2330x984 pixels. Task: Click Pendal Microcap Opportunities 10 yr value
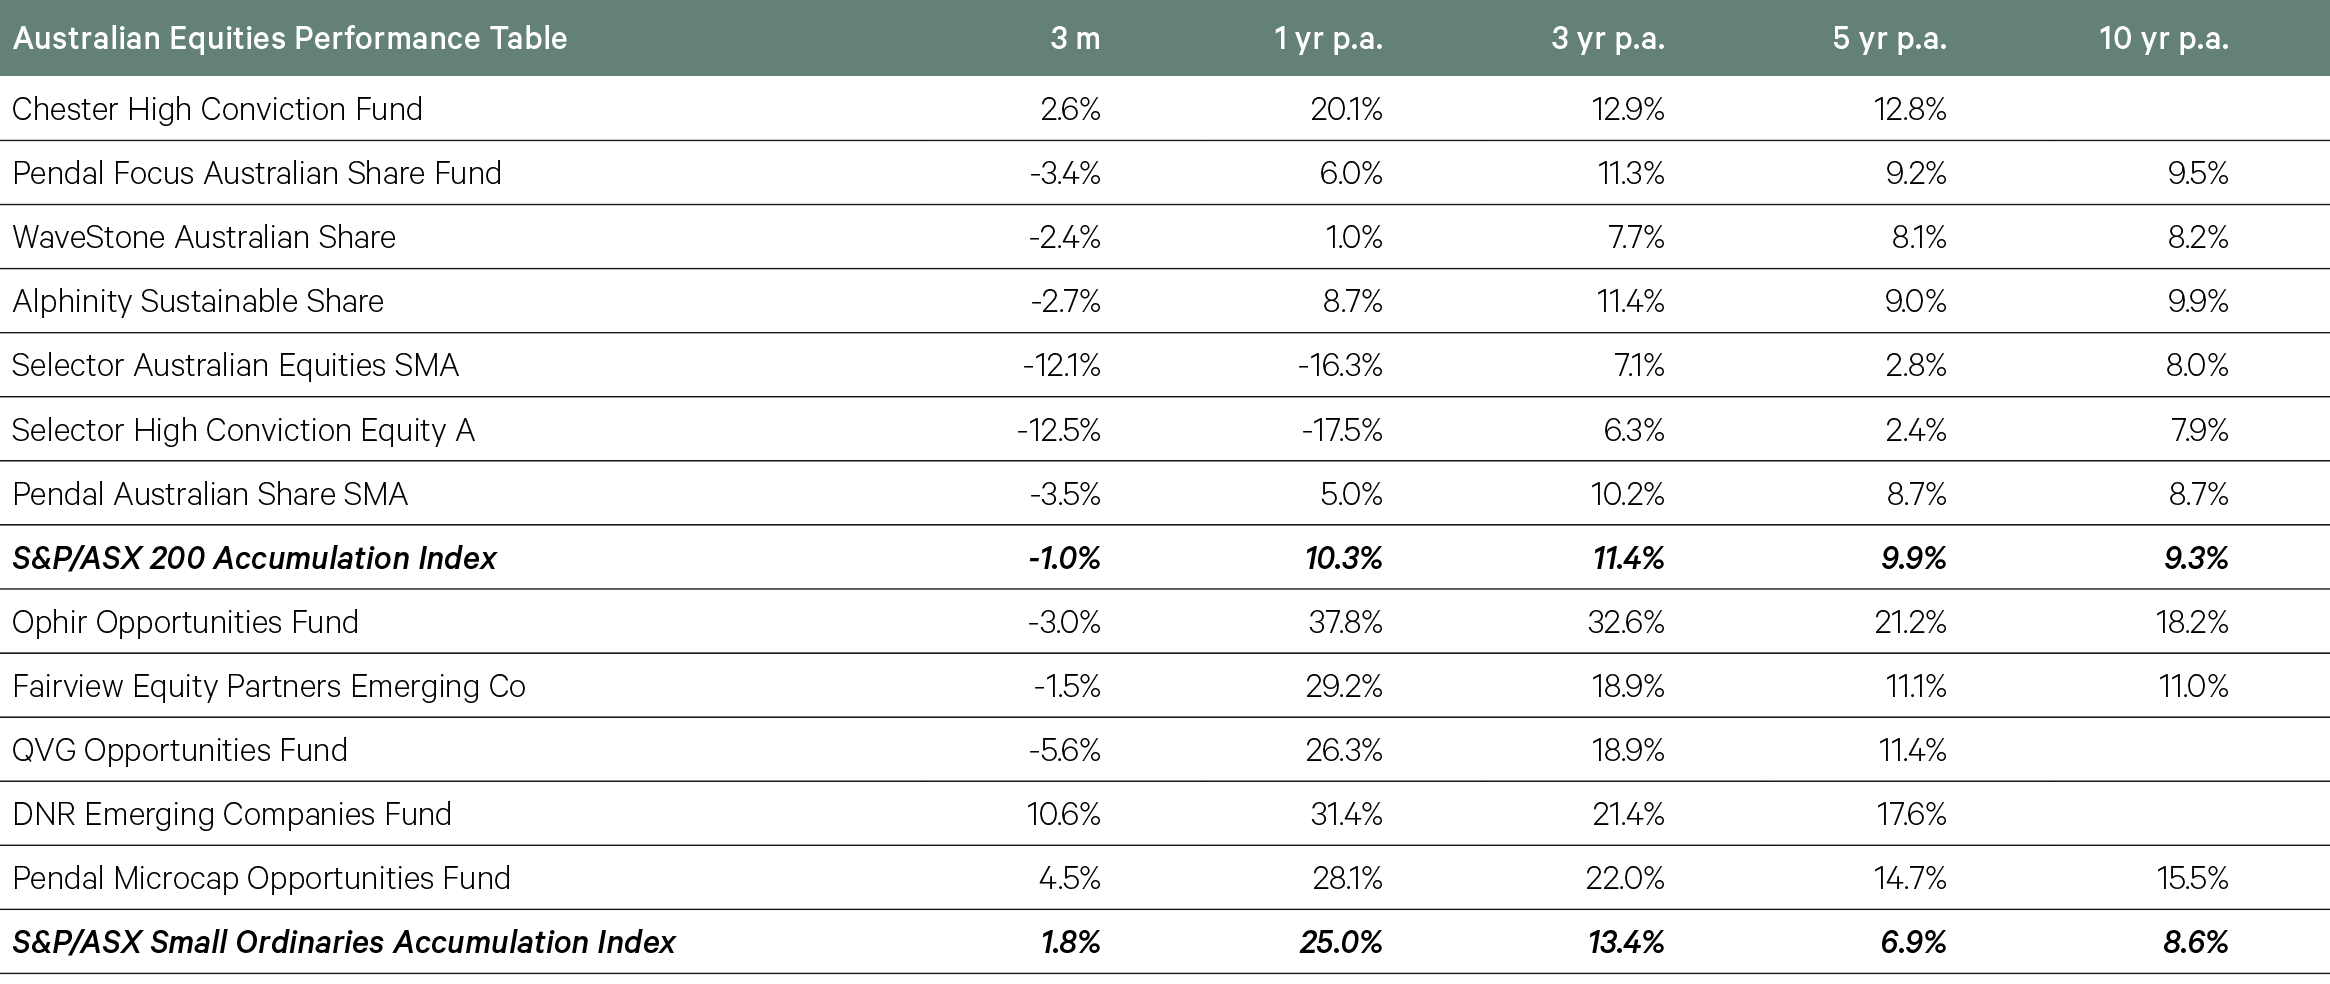[x=2192, y=878]
